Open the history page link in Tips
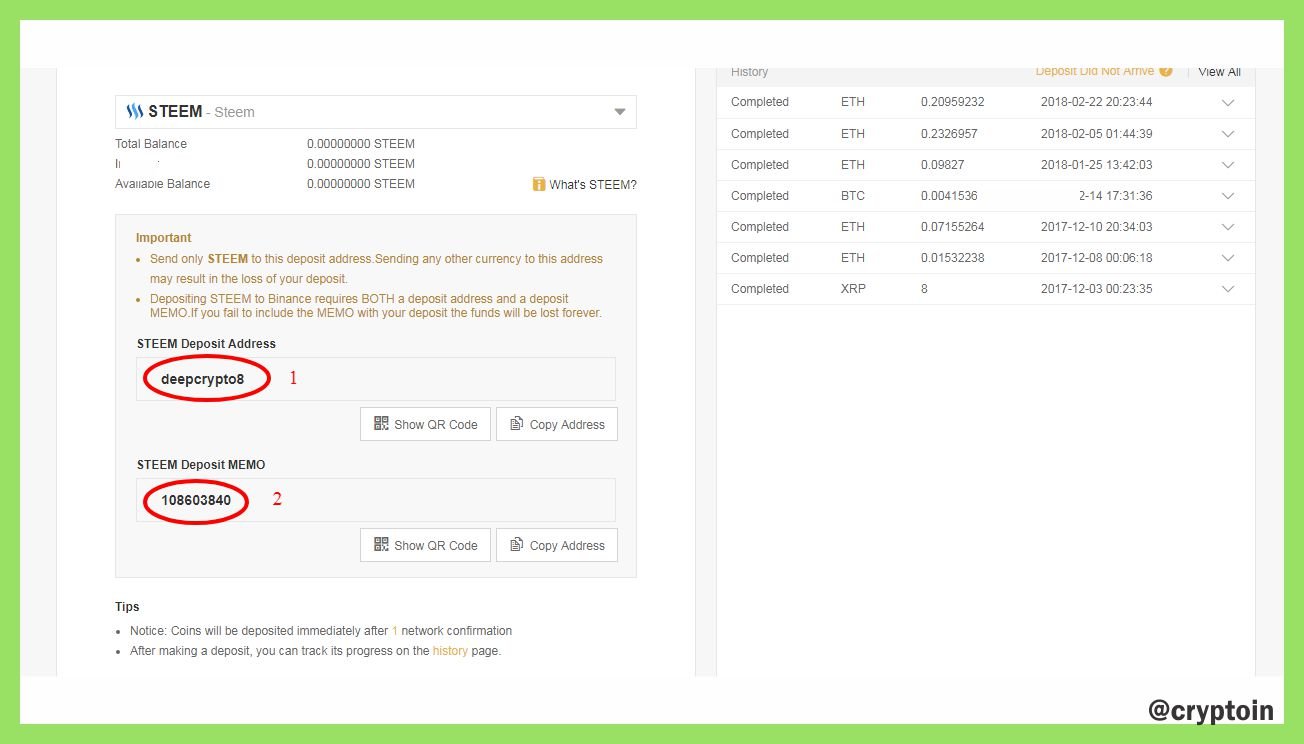 [450, 651]
